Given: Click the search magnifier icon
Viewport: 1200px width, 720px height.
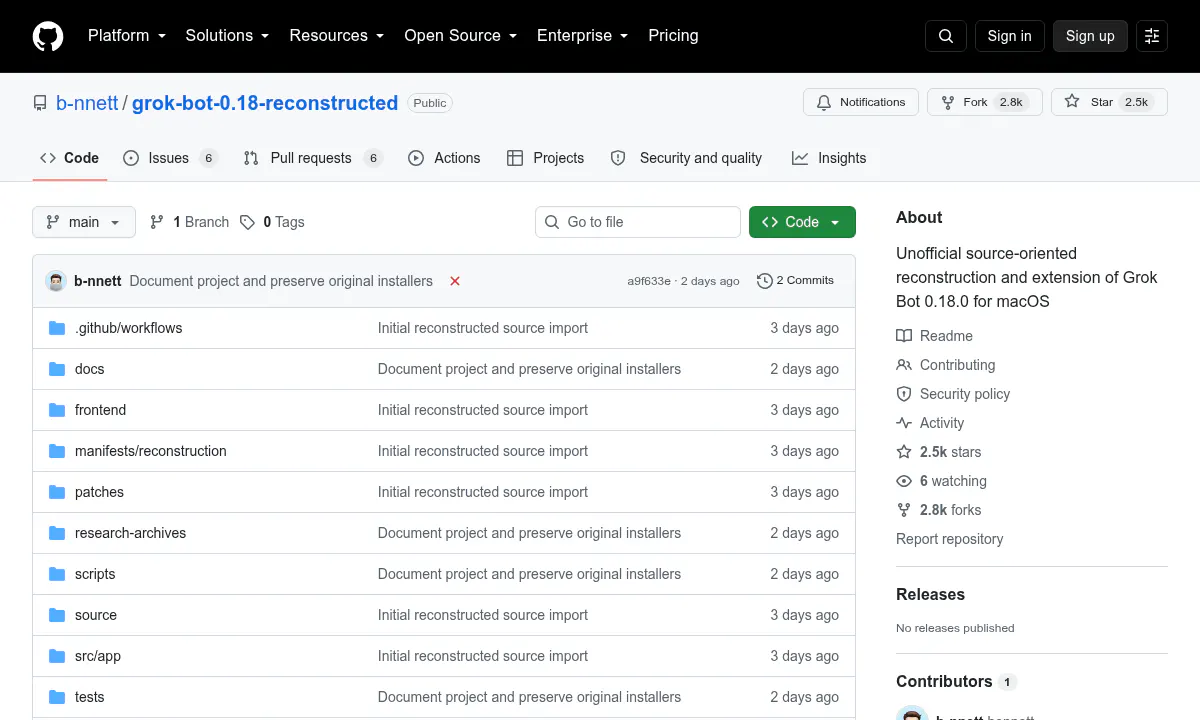Looking at the screenshot, I should [x=946, y=36].
